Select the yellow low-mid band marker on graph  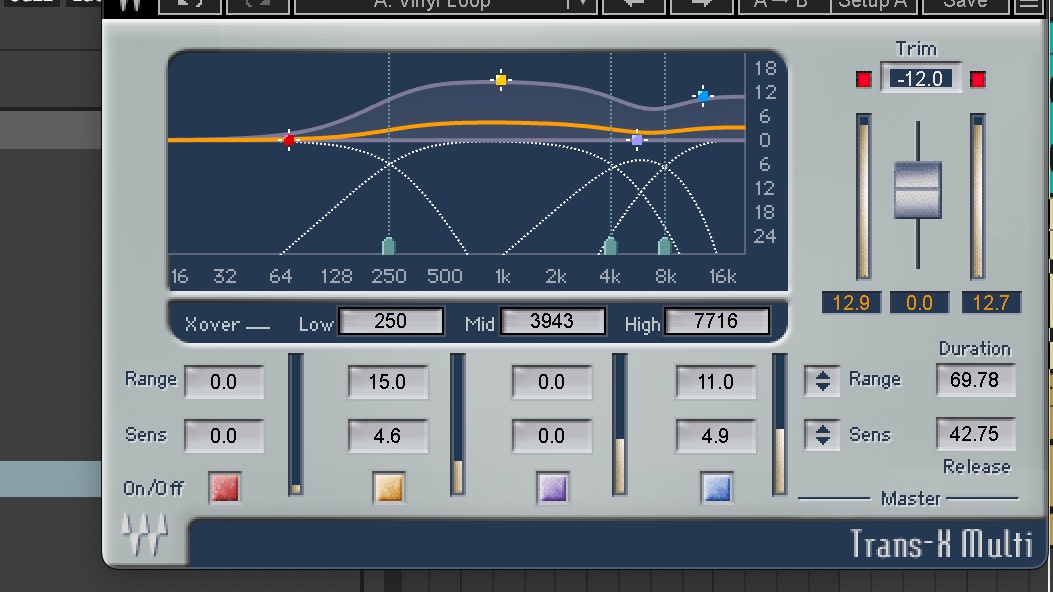(x=501, y=80)
